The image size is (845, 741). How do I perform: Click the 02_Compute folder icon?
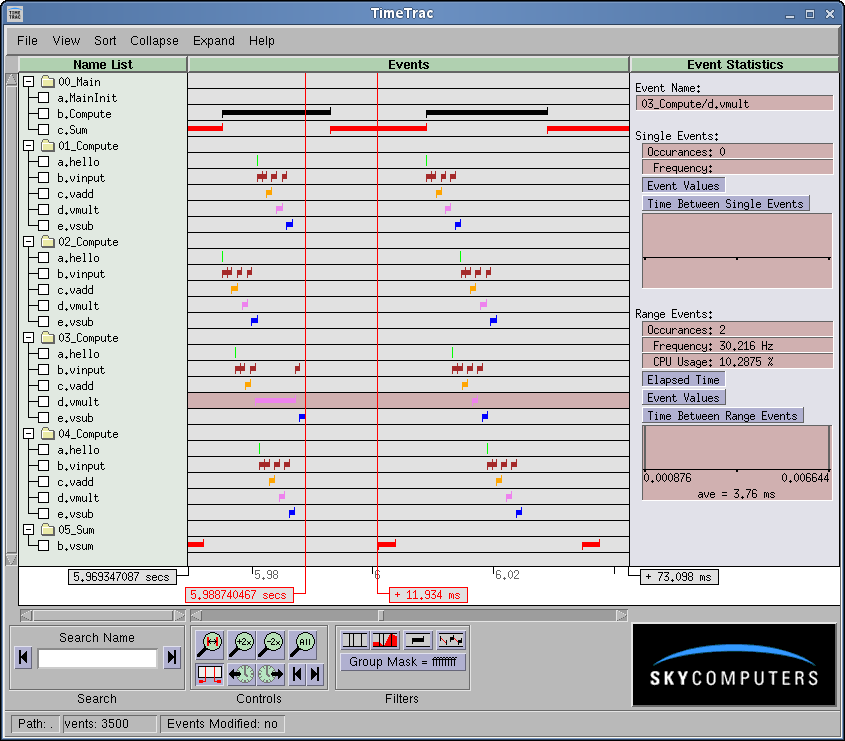click(48, 241)
